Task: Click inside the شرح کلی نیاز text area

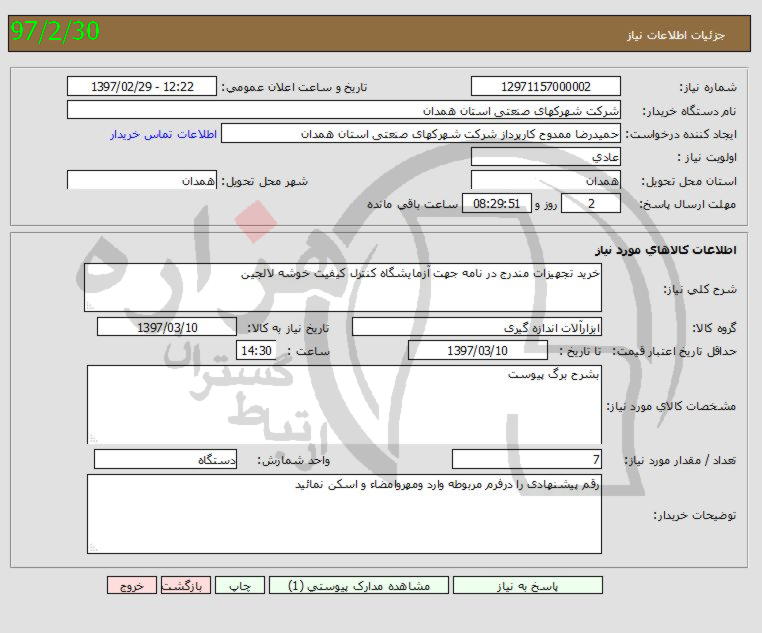Action: [343, 288]
